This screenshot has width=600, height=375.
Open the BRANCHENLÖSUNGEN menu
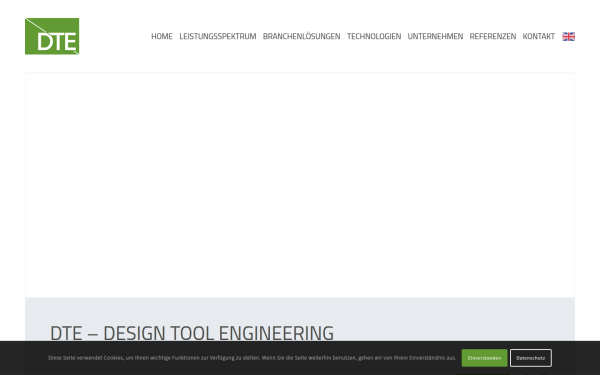[x=302, y=36]
